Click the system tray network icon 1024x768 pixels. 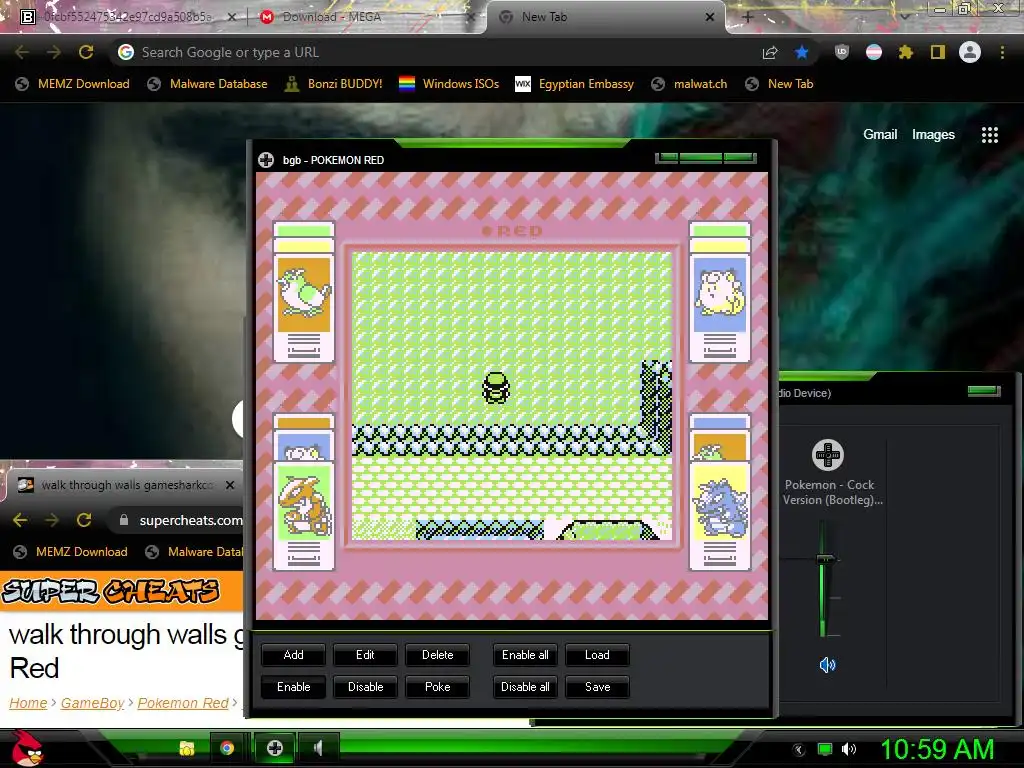point(825,749)
